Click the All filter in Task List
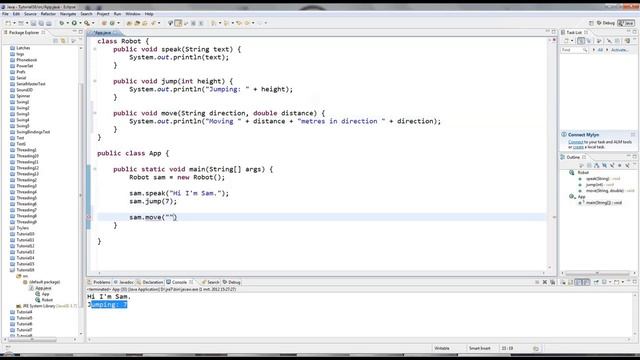Viewport: 640px width, 360px height. coord(600,50)
